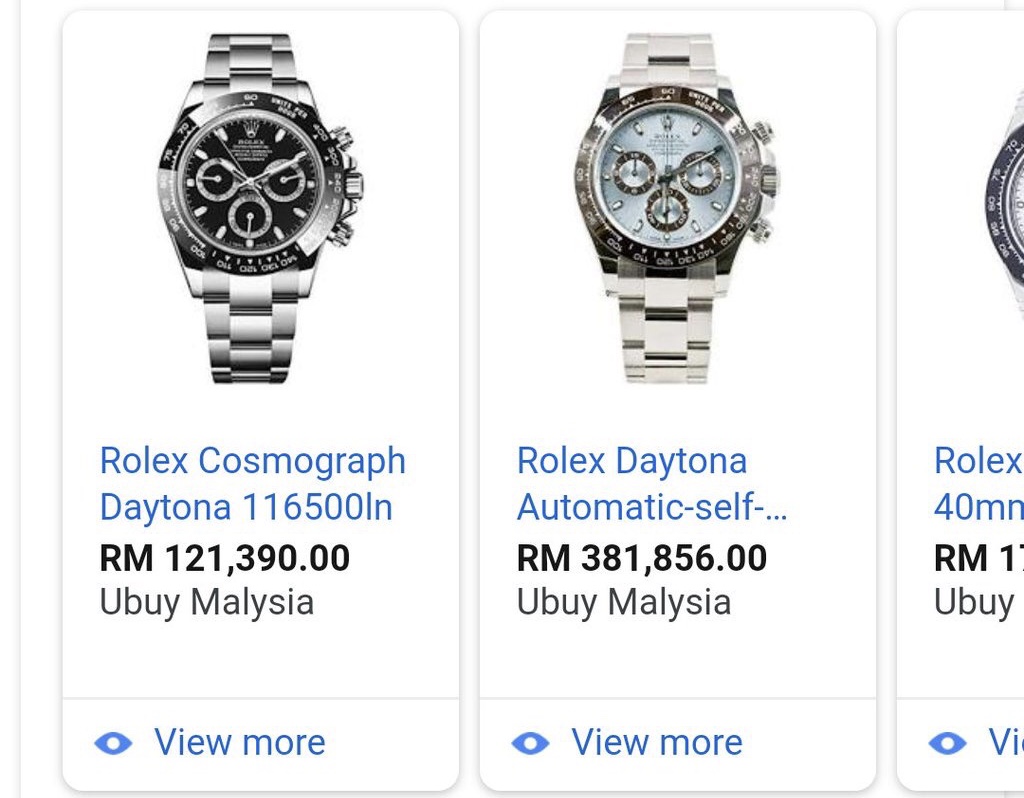Click eye icon on Cosmograph Daytona card

click(x=113, y=743)
